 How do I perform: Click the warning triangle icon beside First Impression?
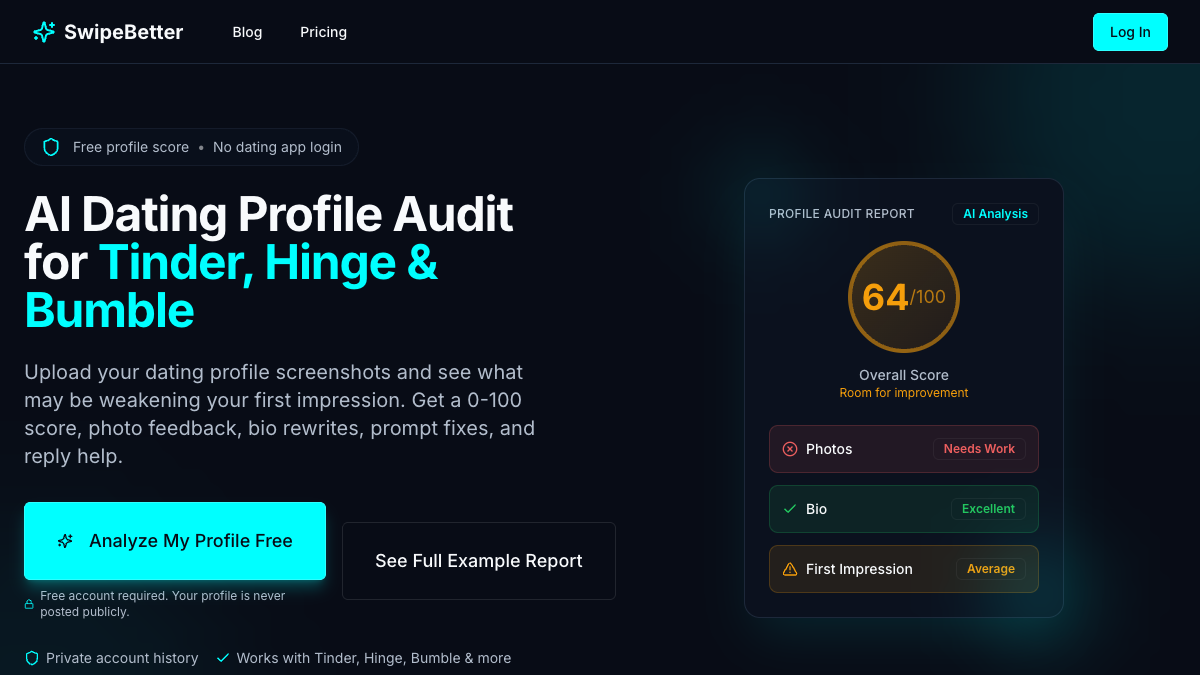(790, 569)
